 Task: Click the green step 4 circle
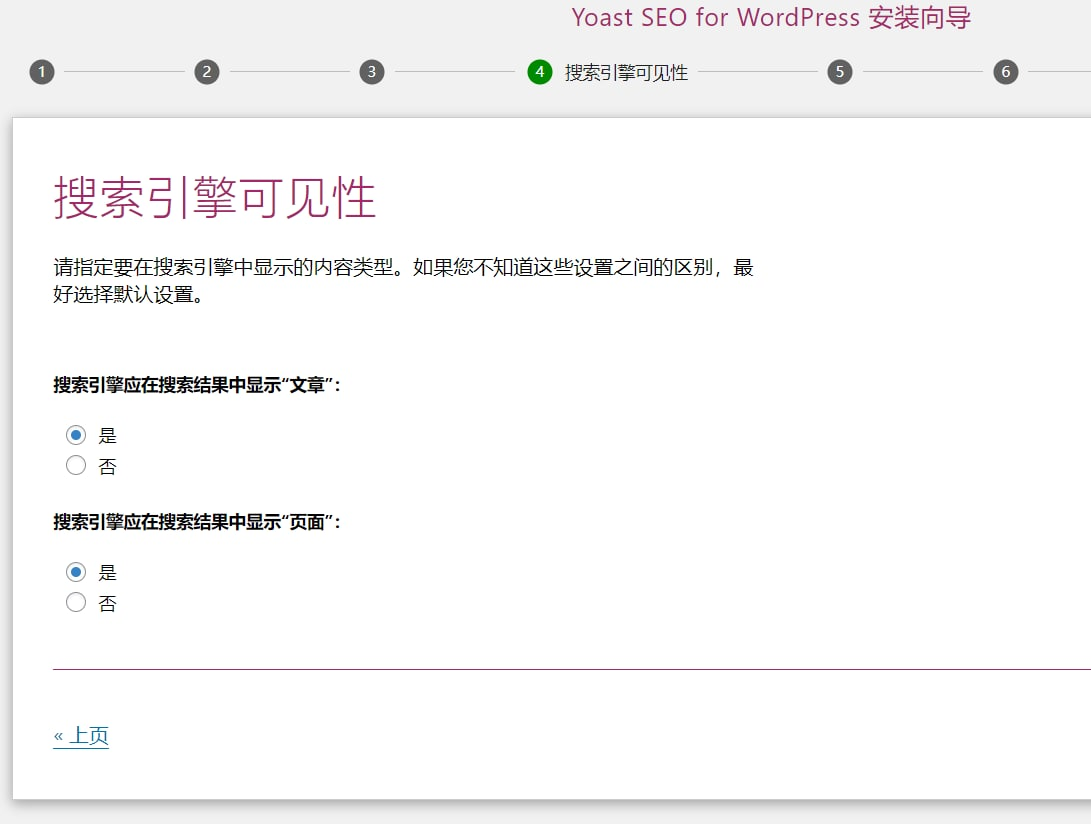(x=540, y=72)
